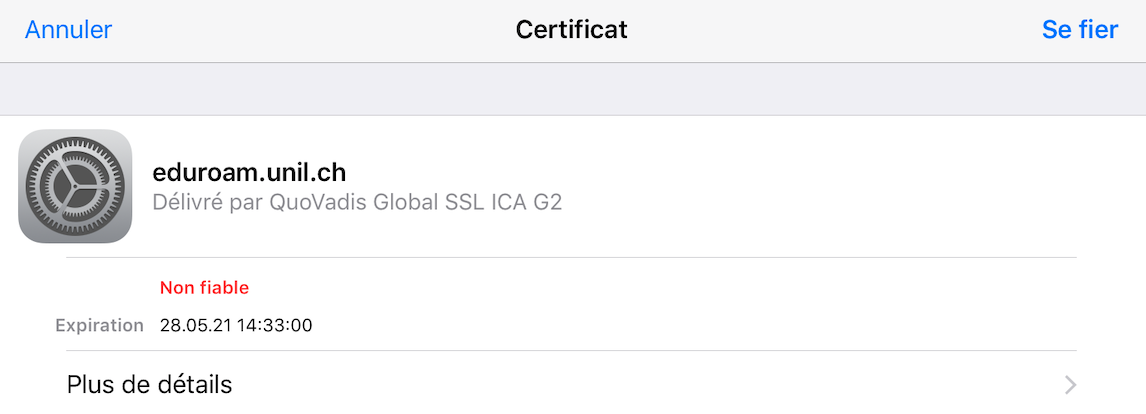Tap Annuler to cancel
Image resolution: width=1146 pixels, height=414 pixels.
click(68, 30)
